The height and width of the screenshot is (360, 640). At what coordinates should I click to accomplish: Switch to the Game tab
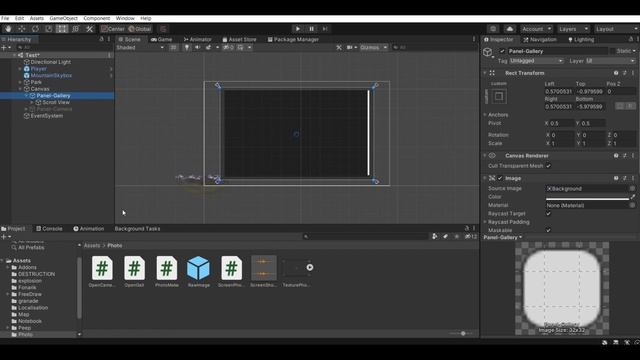point(162,40)
